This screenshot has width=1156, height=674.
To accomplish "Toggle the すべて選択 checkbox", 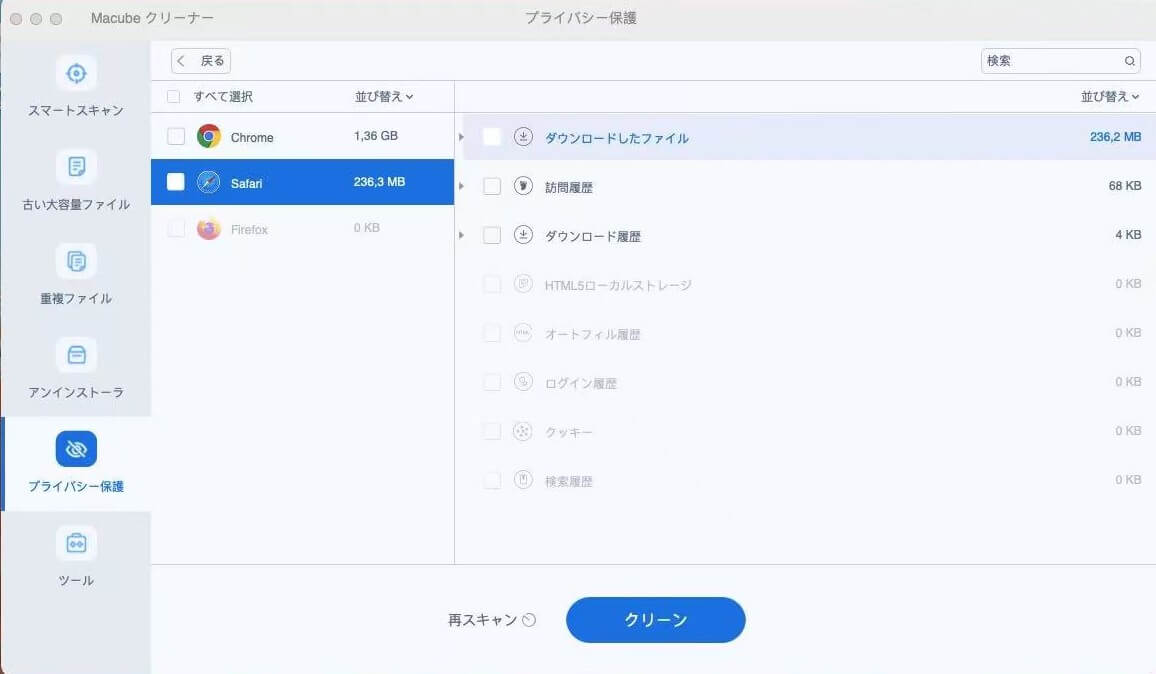I will coord(173,97).
